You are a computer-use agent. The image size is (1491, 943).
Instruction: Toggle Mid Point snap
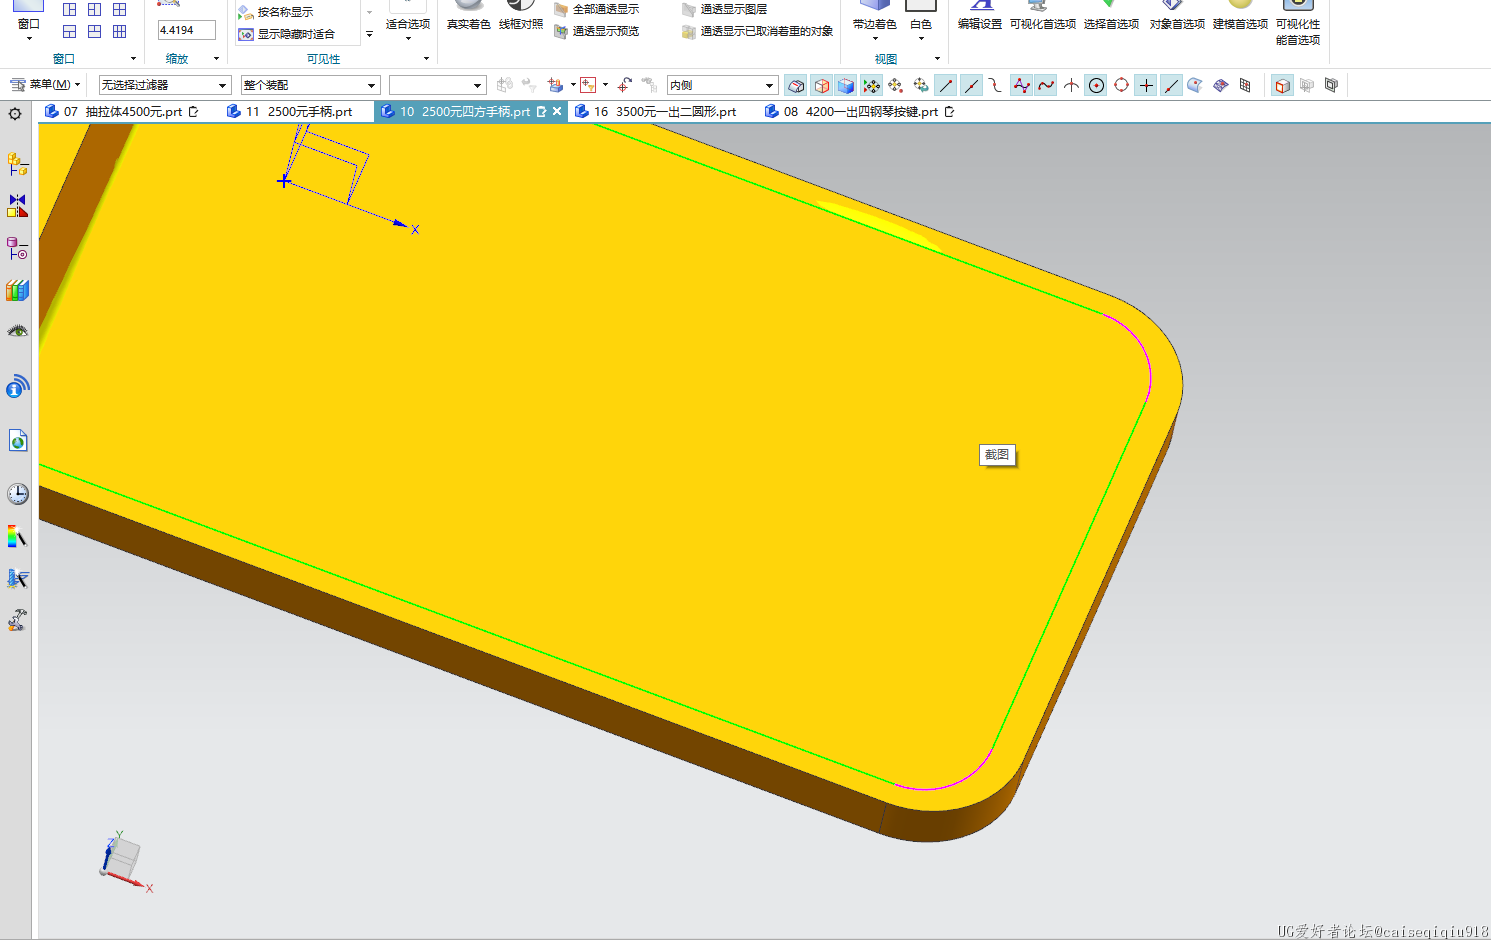971,85
